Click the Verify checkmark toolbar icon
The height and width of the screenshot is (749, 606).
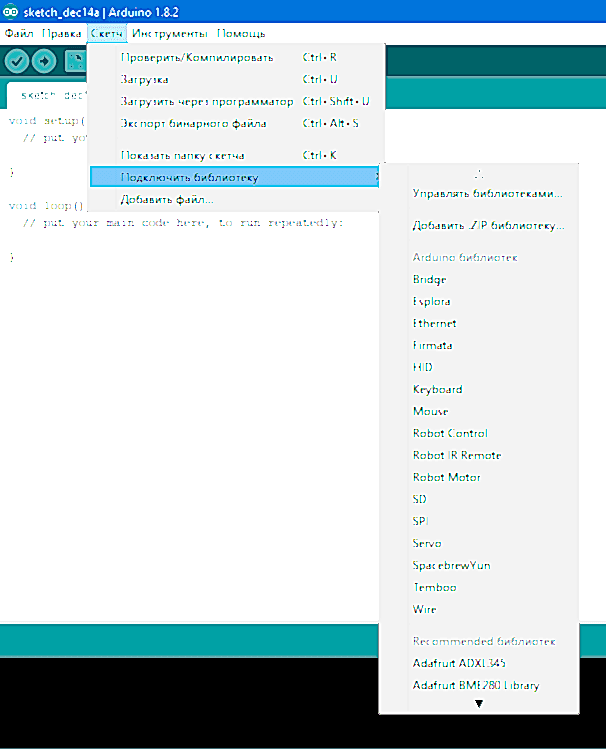click(x=17, y=61)
